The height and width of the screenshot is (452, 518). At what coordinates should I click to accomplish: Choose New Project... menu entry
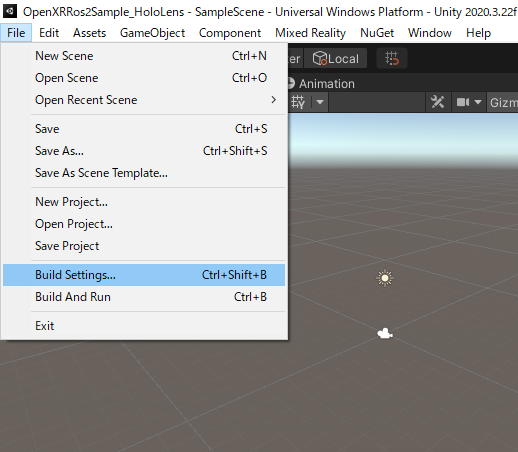tap(144, 202)
